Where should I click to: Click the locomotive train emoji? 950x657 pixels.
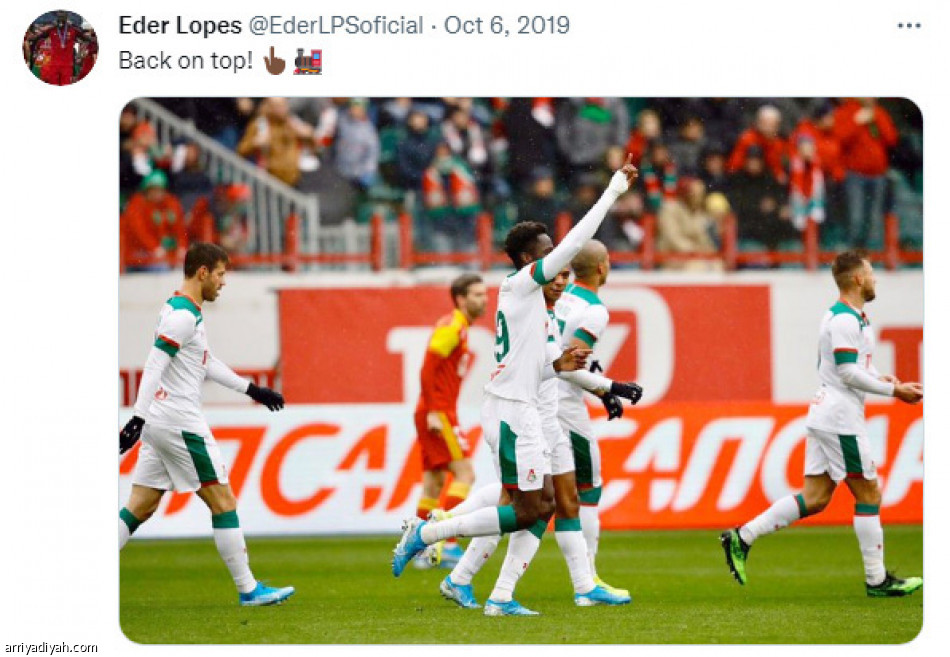pos(308,61)
